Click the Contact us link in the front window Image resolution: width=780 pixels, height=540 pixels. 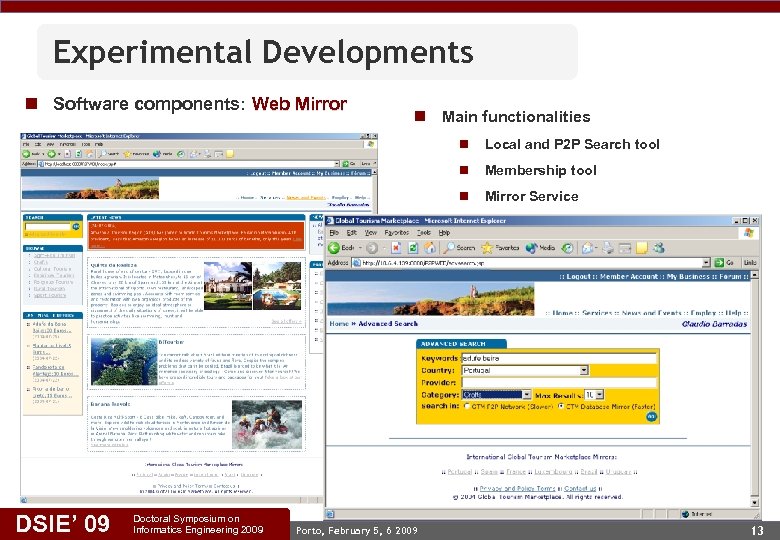coord(580,488)
